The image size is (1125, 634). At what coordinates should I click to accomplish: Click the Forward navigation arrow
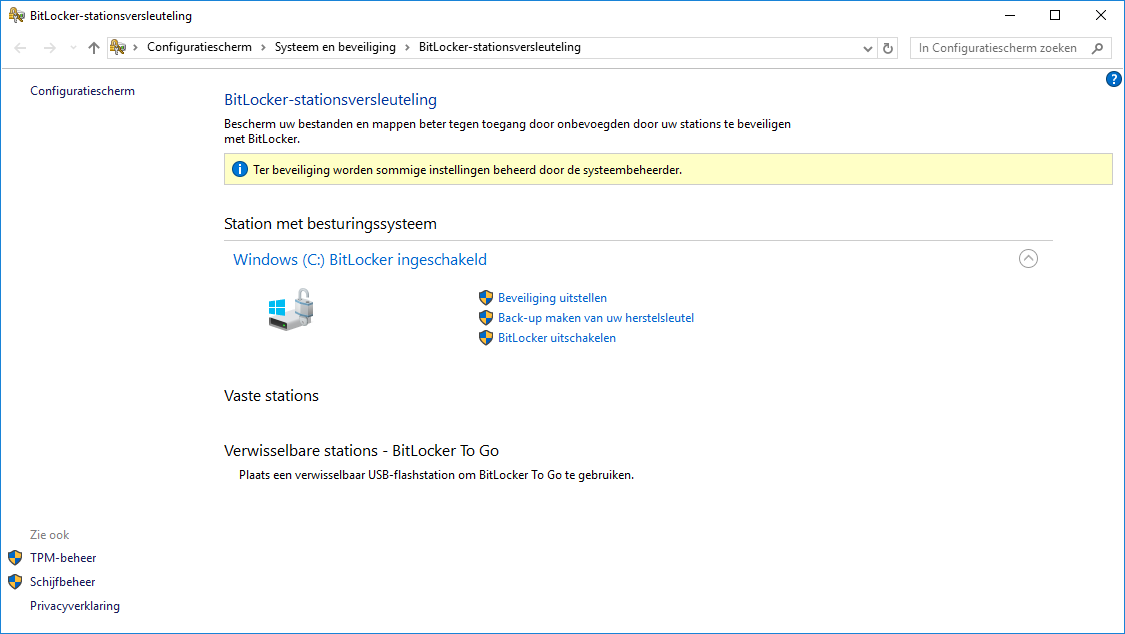(x=50, y=48)
